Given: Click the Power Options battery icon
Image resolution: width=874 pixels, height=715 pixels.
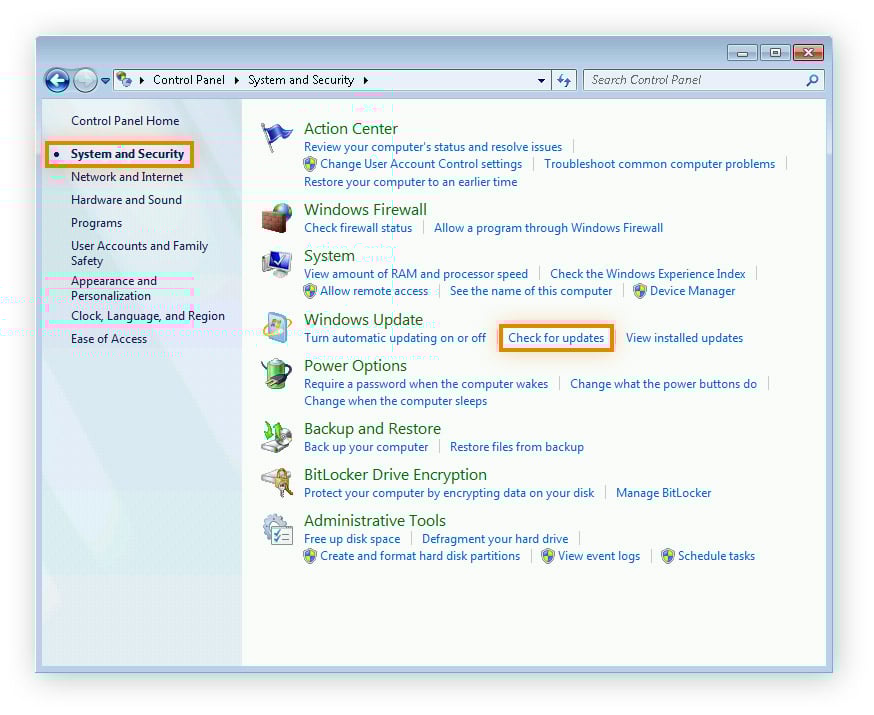Looking at the screenshot, I should pos(277,374).
